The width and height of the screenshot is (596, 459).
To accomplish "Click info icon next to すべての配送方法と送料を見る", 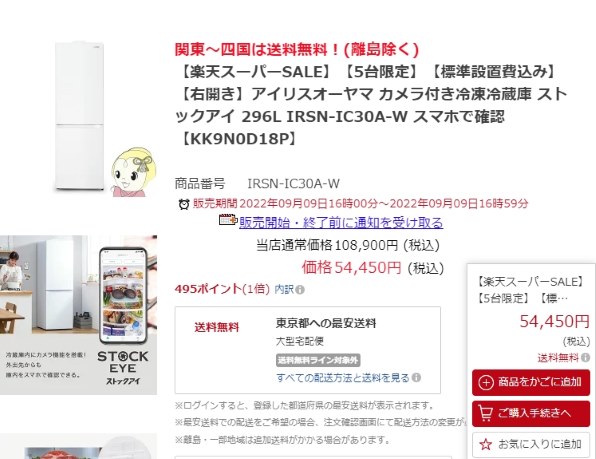I will (416, 378).
